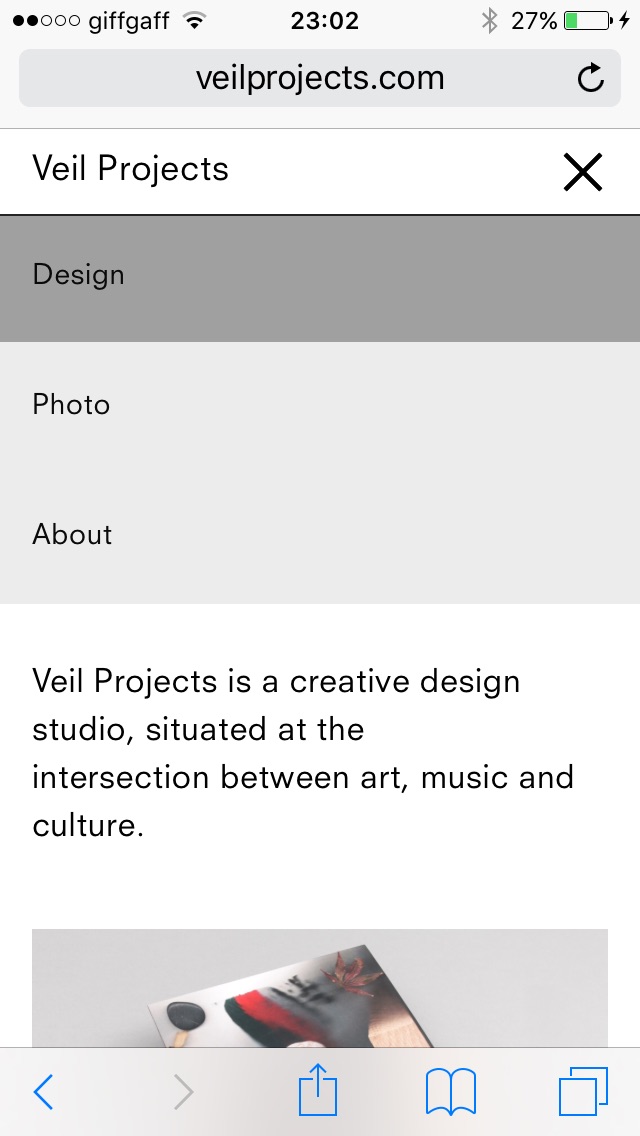Close the navigation menu with the X

583,172
